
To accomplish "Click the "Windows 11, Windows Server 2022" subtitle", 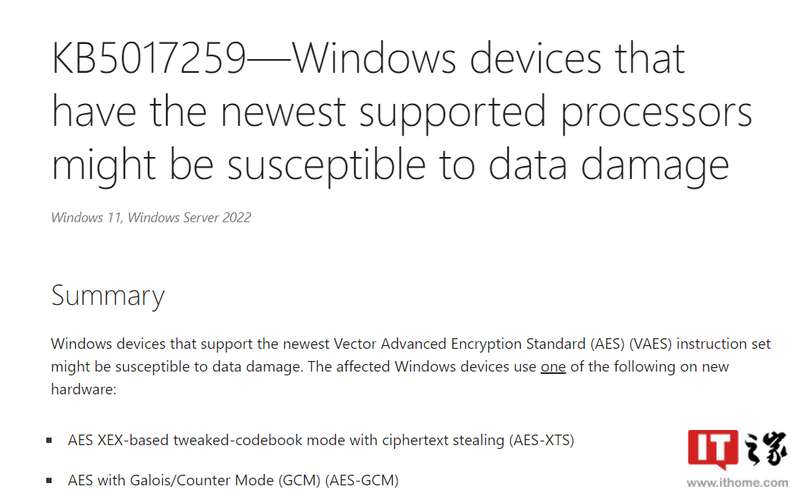I will 151,217.
